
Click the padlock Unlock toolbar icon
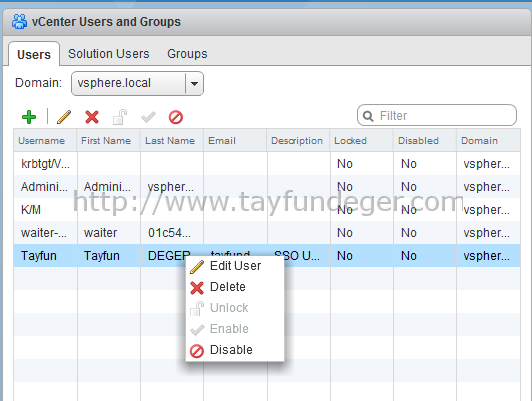pos(120,117)
